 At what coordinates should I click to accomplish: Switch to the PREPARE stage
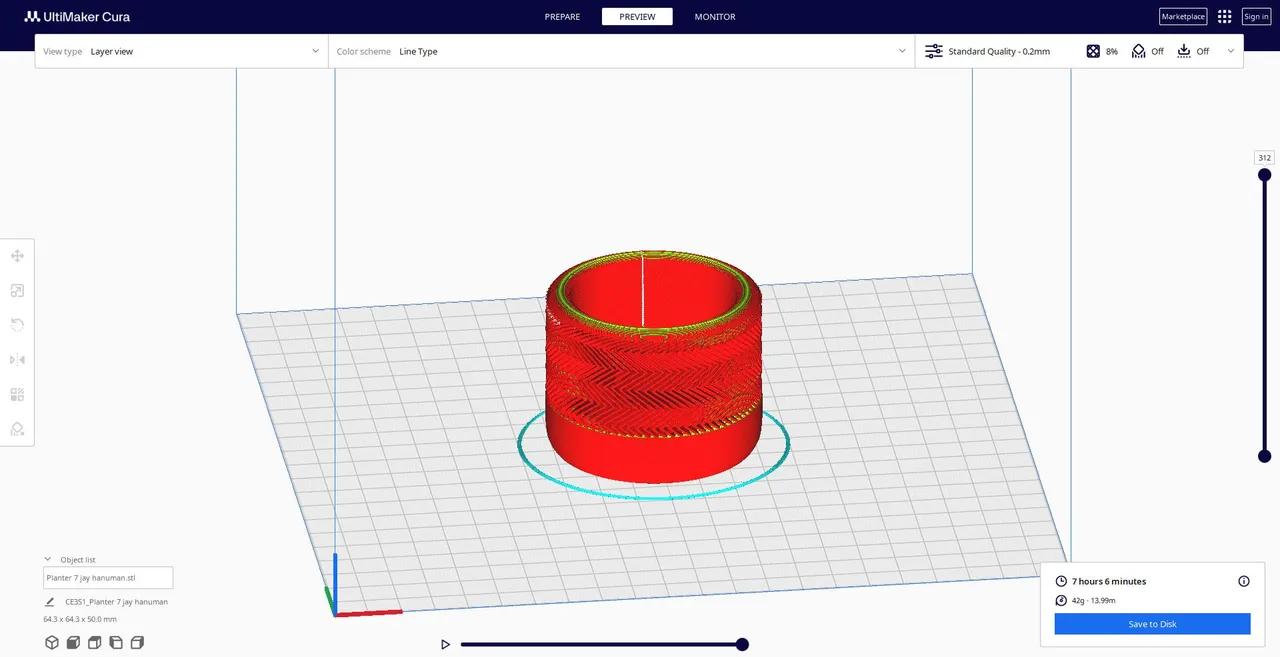click(562, 17)
